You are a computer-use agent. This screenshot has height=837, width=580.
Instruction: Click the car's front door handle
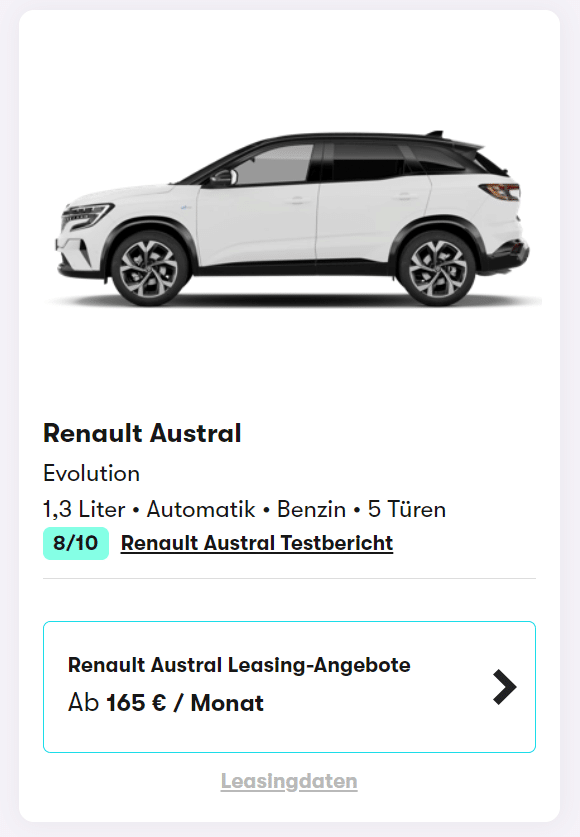click(x=297, y=201)
